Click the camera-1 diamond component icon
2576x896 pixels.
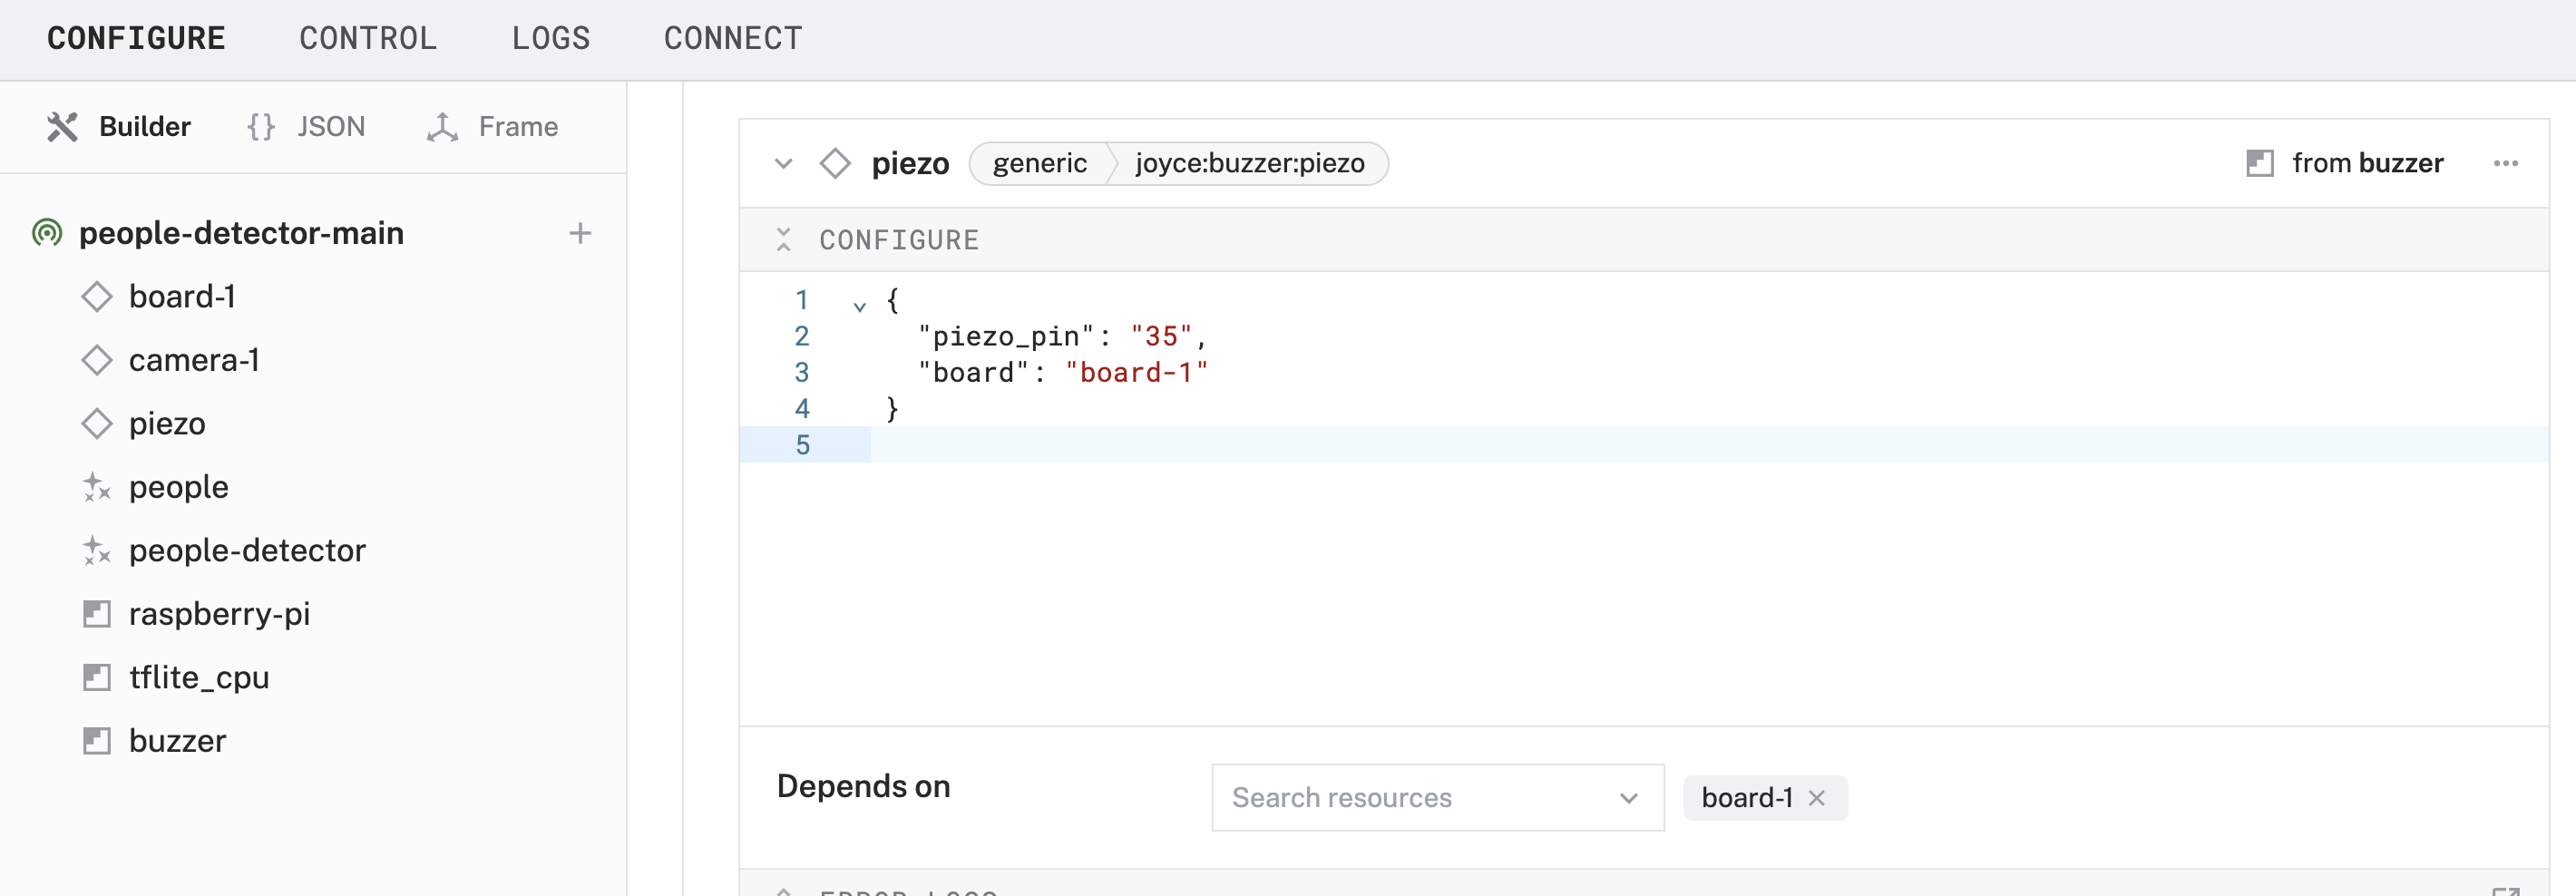97,360
